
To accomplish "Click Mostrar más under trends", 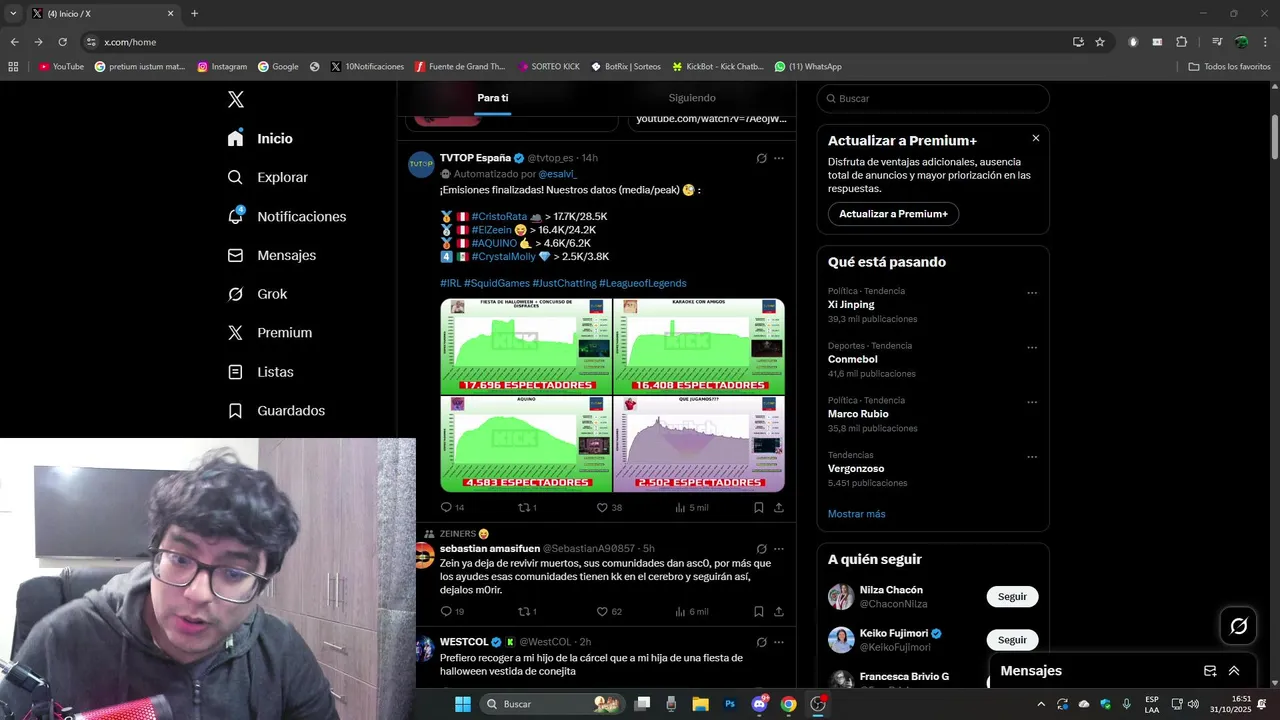I will click(x=857, y=514).
